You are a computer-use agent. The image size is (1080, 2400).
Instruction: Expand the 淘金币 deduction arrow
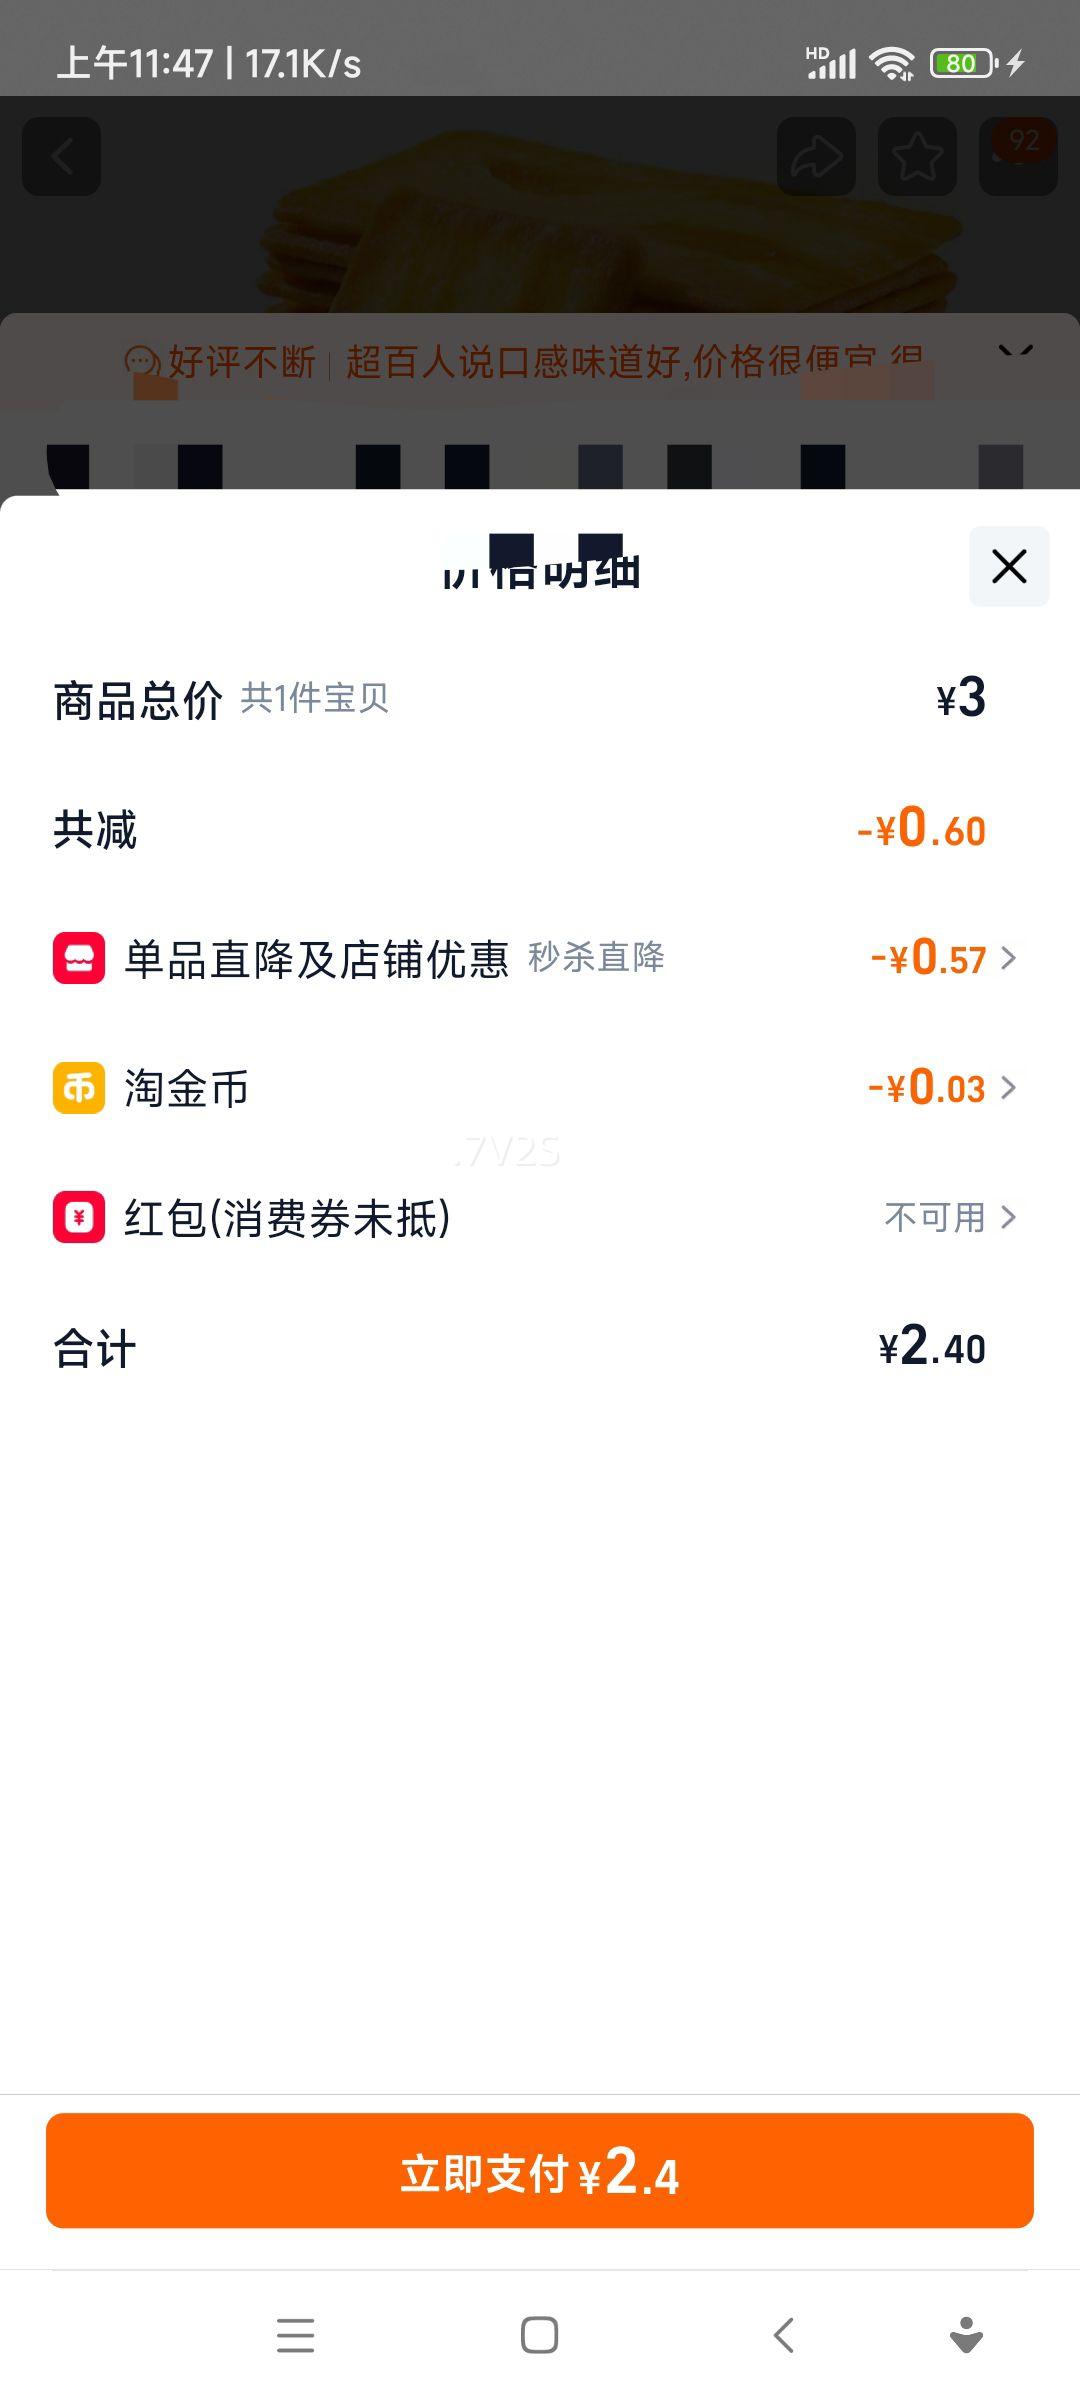(1008, 1088)
